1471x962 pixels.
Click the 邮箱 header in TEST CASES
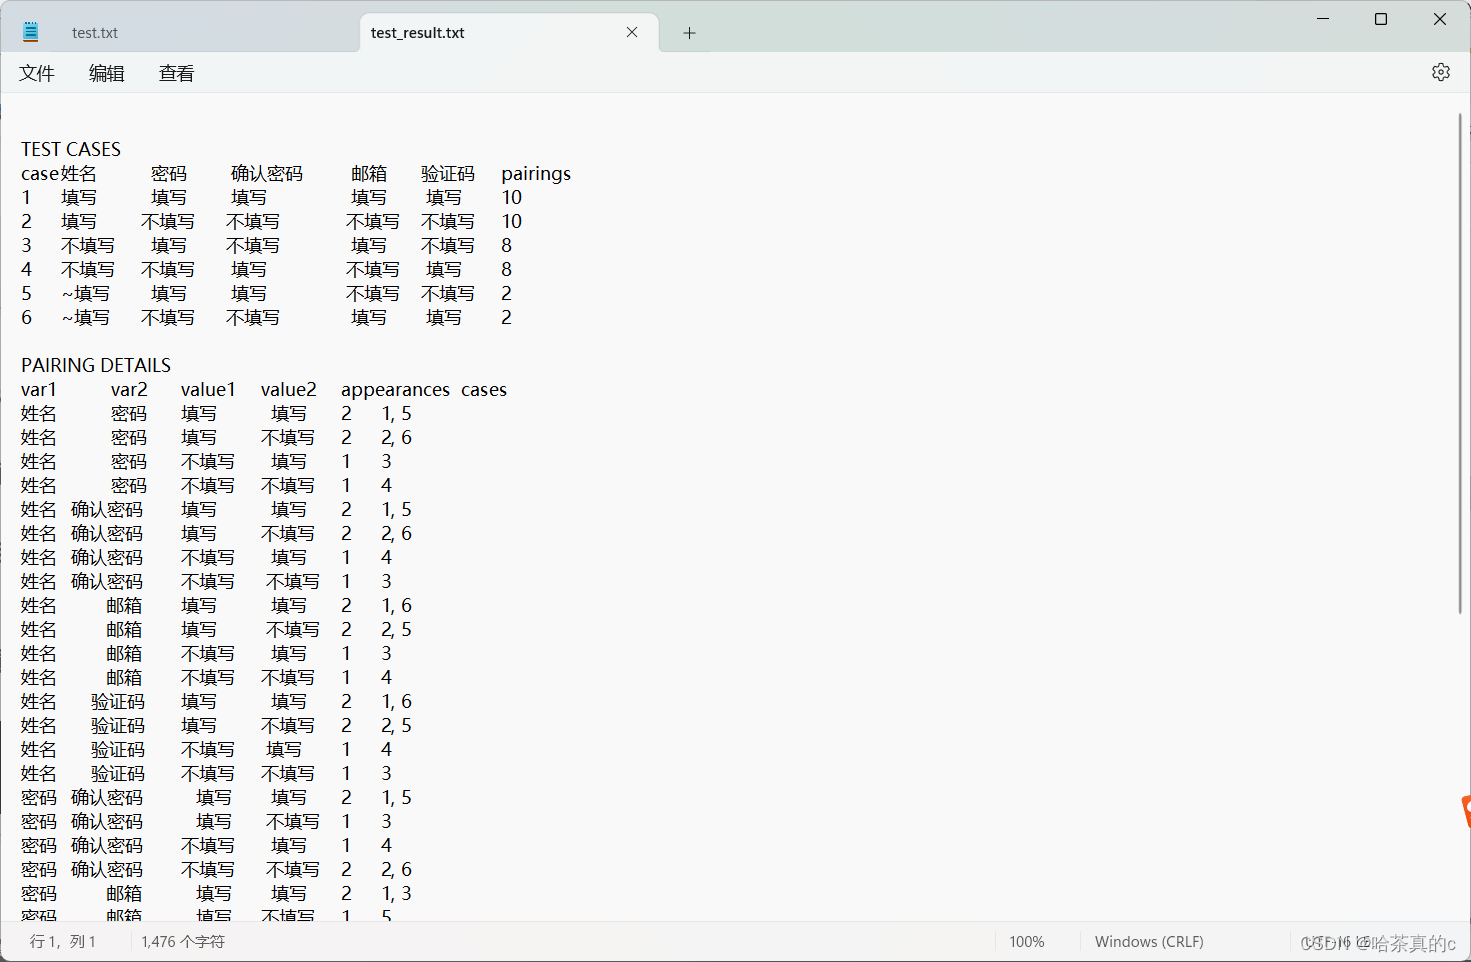click(369, 173)
